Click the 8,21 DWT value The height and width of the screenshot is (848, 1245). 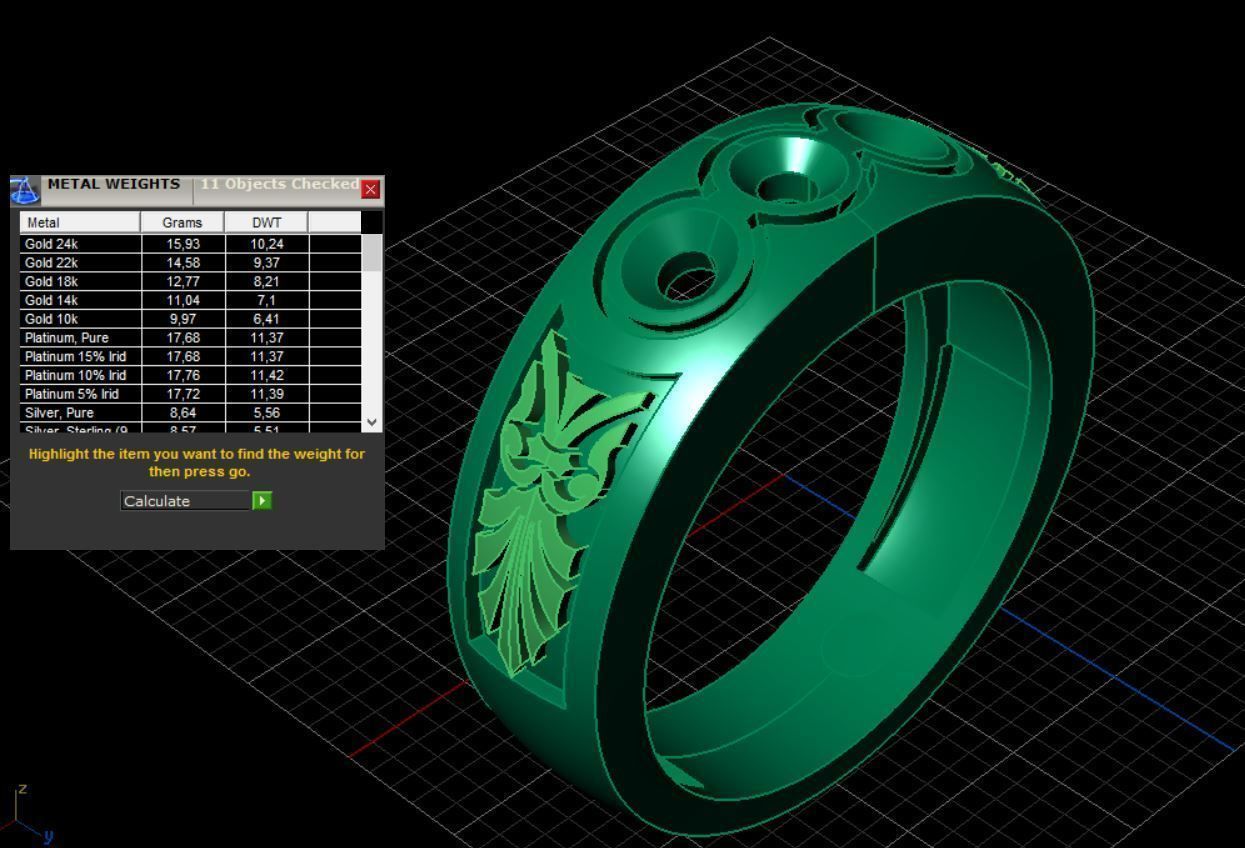pos(266,282)
